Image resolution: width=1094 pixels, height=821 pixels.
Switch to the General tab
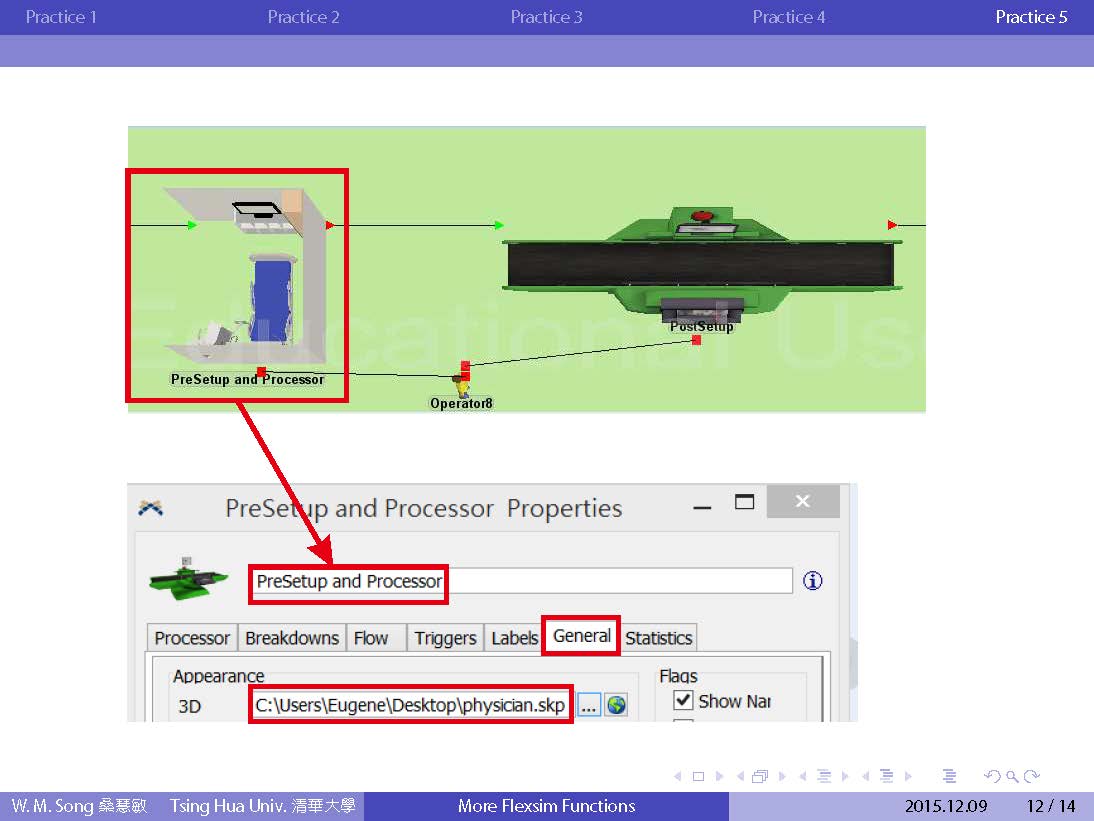pyautogui.click(x=581, y=636)
